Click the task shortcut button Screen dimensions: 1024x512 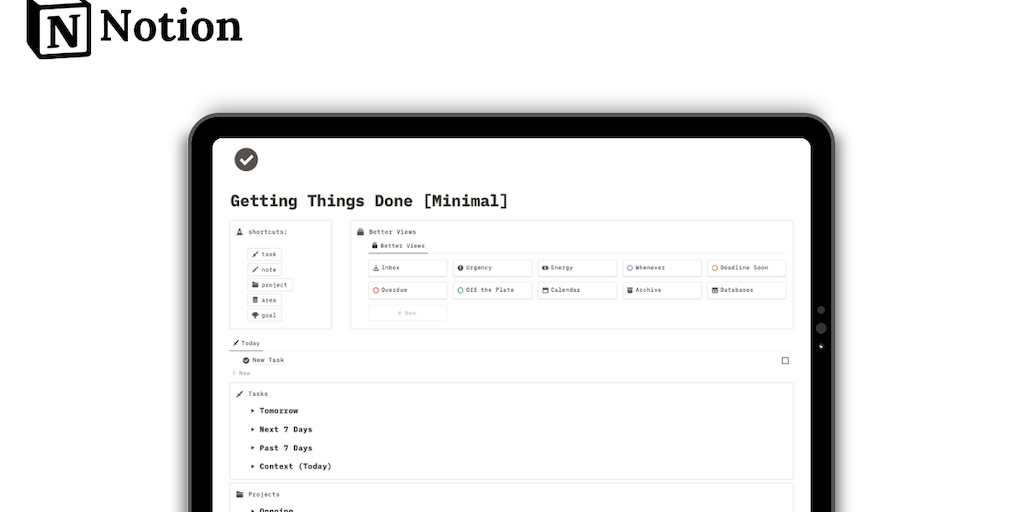point(265,254)
